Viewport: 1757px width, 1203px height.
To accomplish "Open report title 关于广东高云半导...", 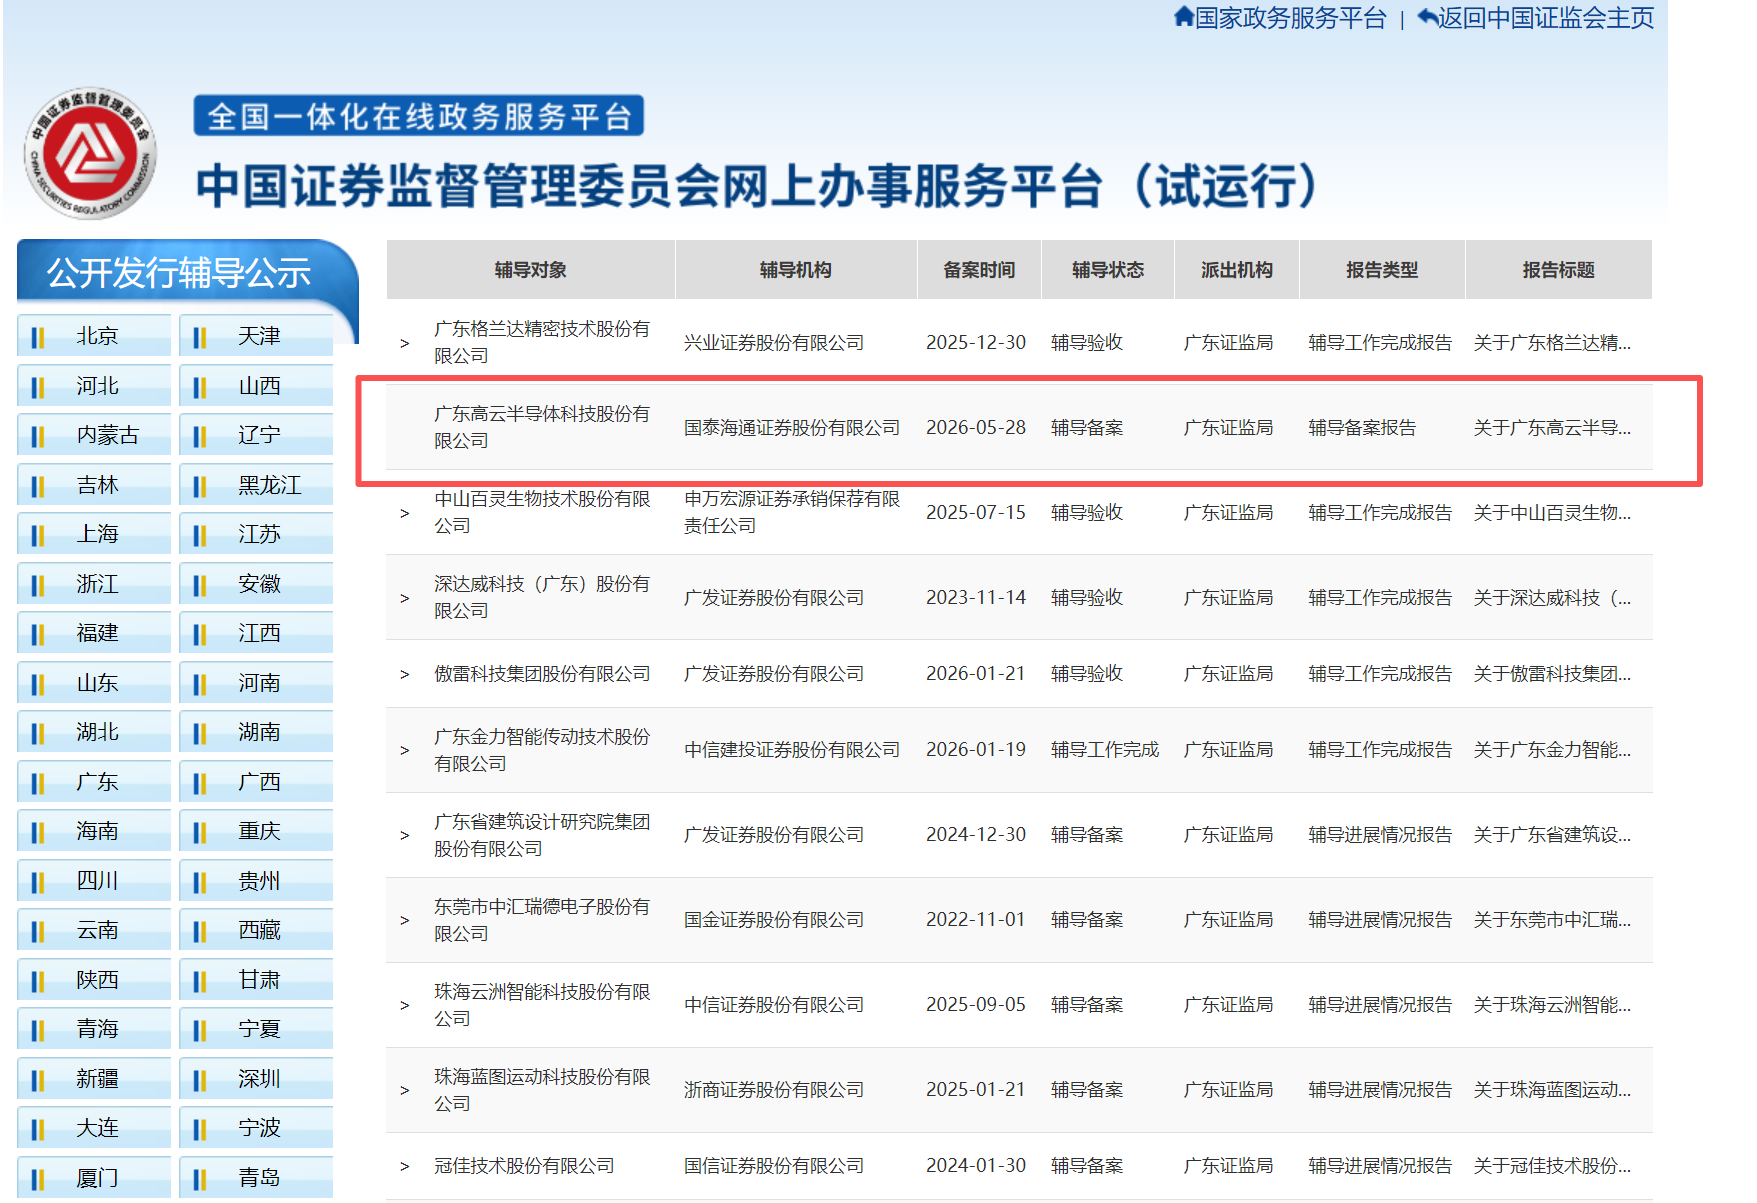I will 1552,428.
